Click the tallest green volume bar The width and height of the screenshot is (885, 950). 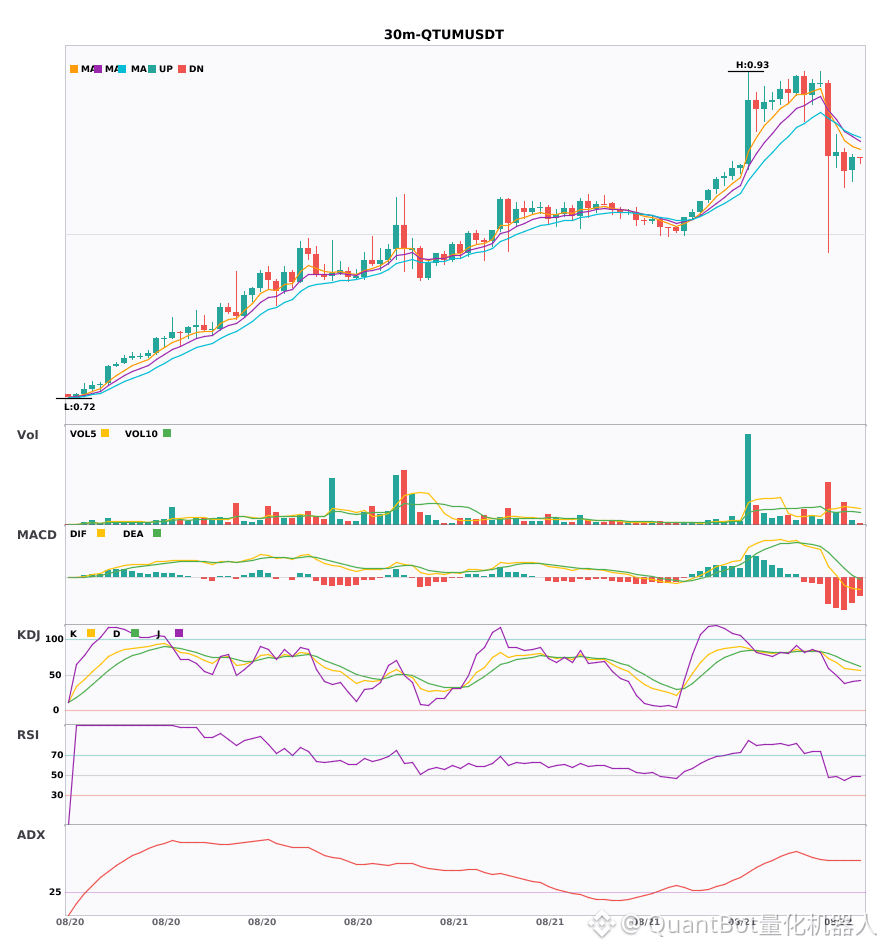[748, 479]
